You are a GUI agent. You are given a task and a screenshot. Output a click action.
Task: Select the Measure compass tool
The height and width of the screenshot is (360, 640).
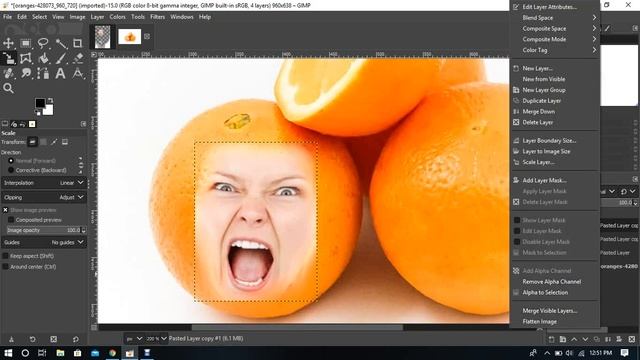78,73
